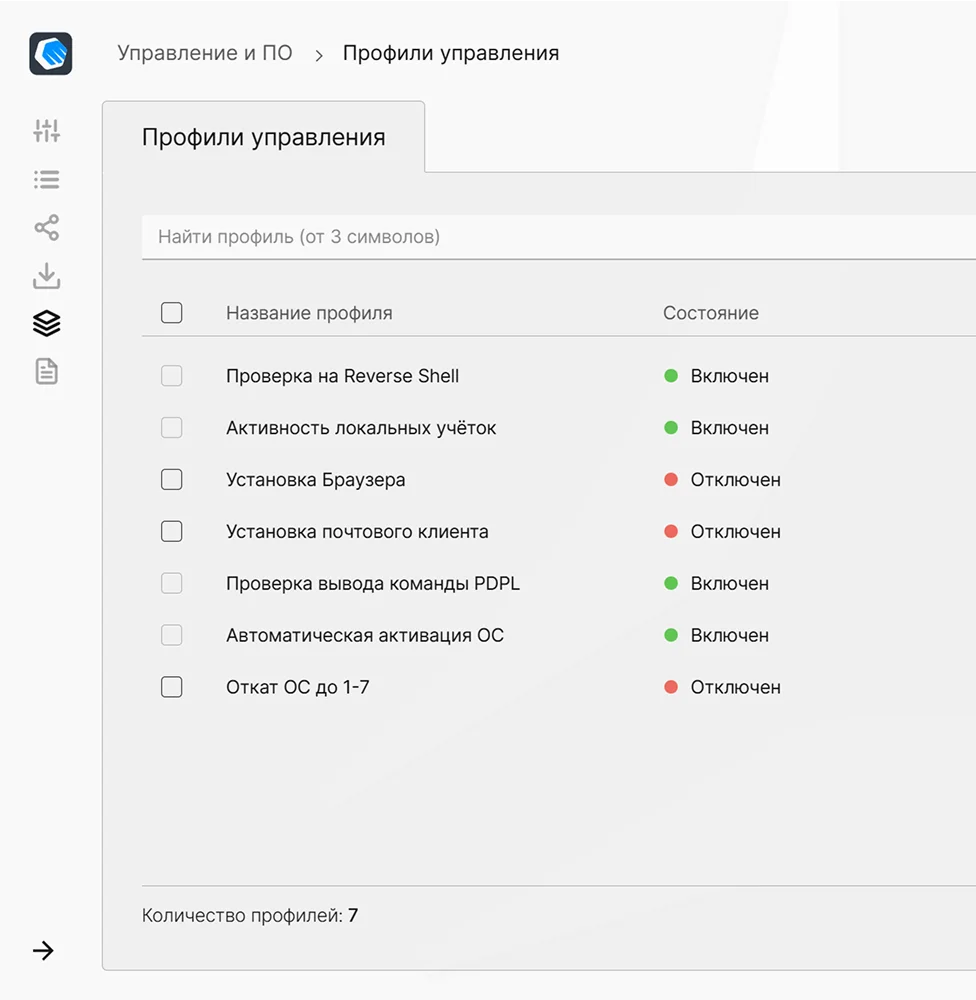
Task: Click Профили управления in the breadcrumb
Action: pyautogui.click(x=451, y=53)
